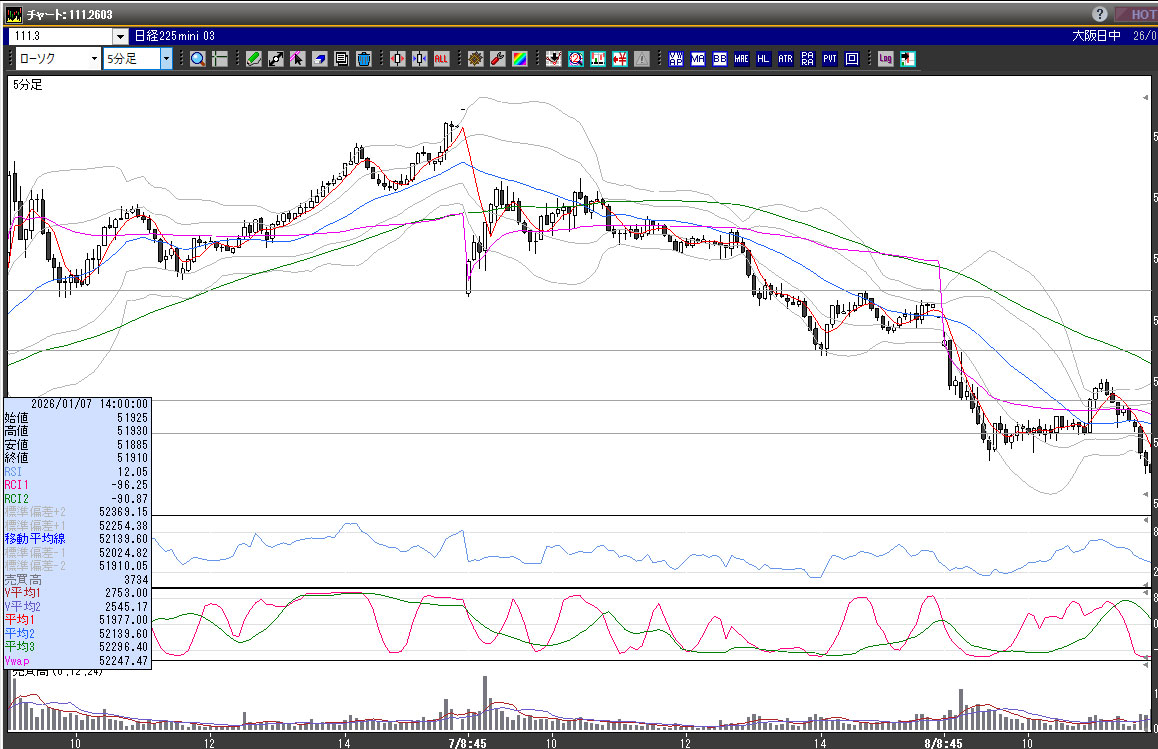Open settings with red wrench icon
Screen dimensions: 1158x749
pos(497,59)
